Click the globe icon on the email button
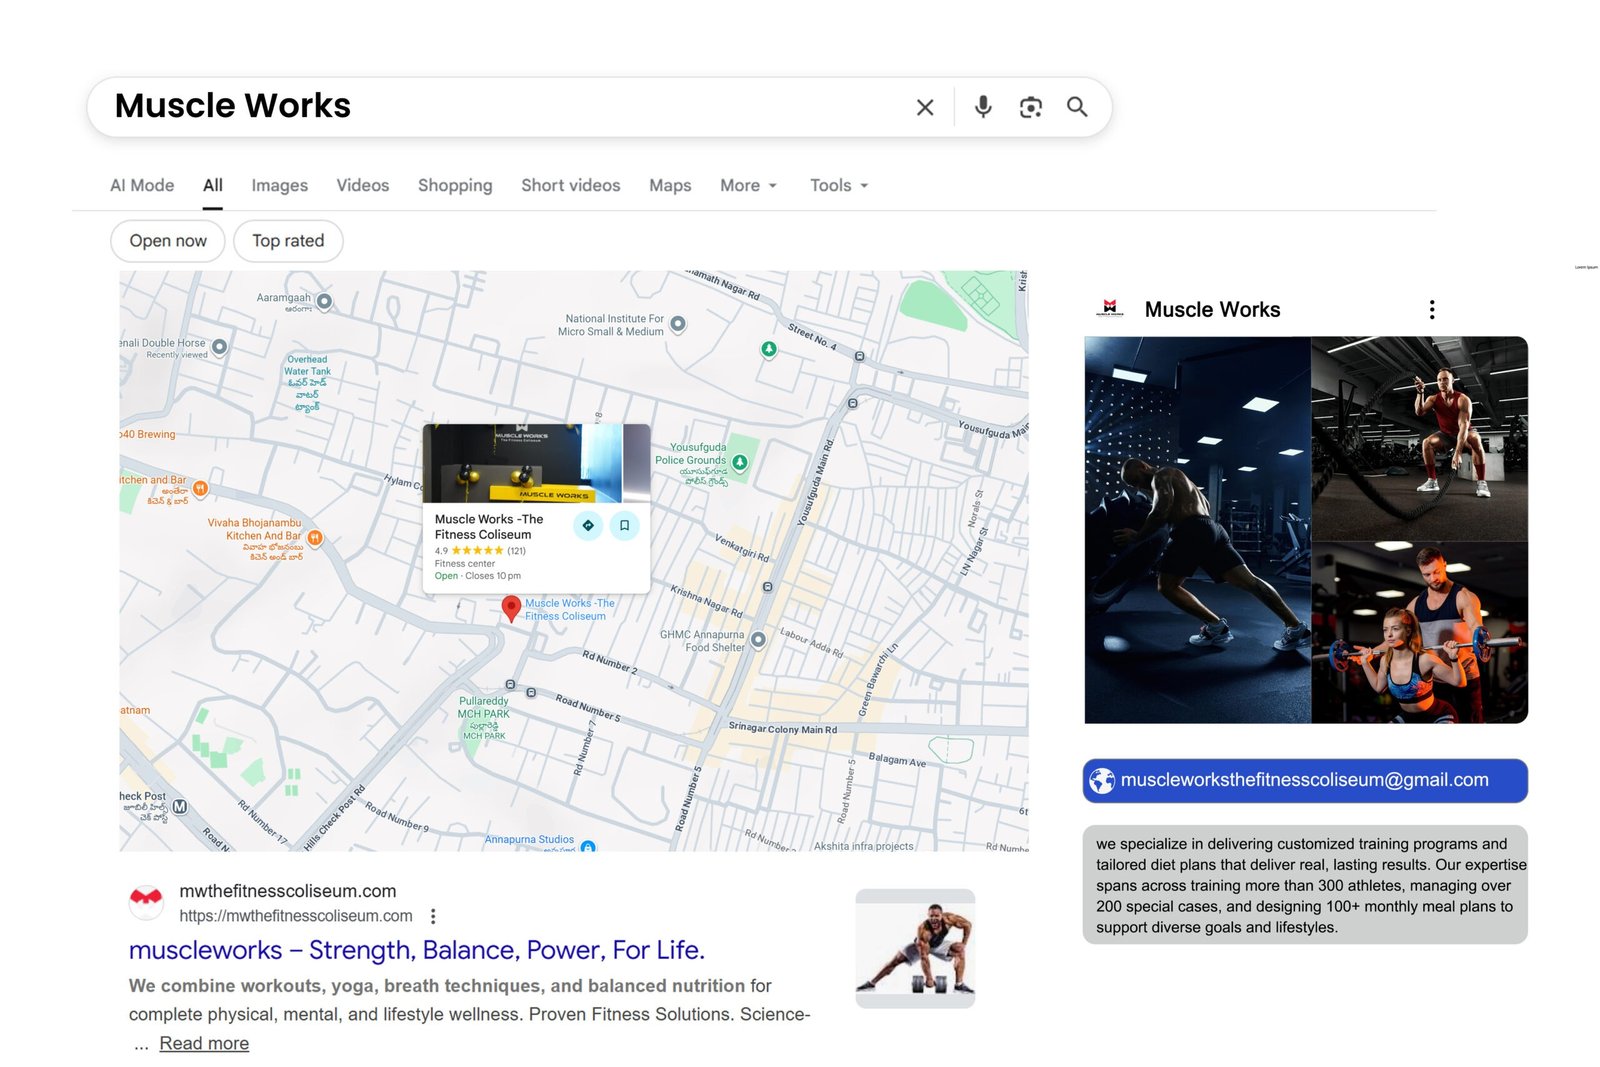Image resolution: width=1600 pixels, height=1067 pixels. tap(1101, 781)
